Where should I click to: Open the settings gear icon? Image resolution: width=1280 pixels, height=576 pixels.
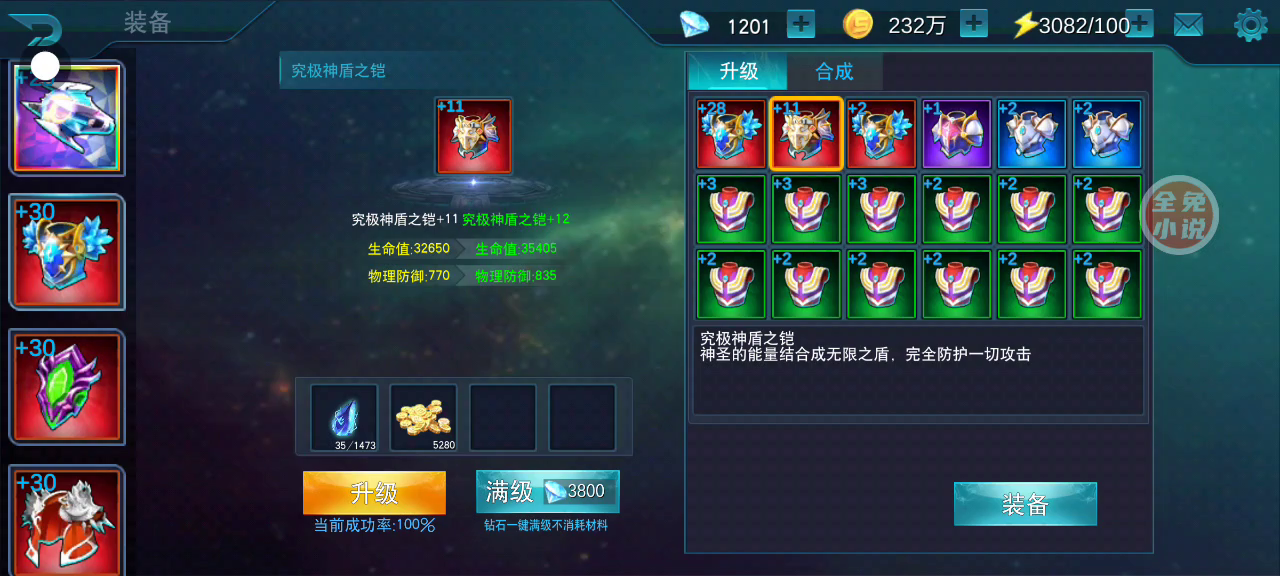pos(1251,25)
